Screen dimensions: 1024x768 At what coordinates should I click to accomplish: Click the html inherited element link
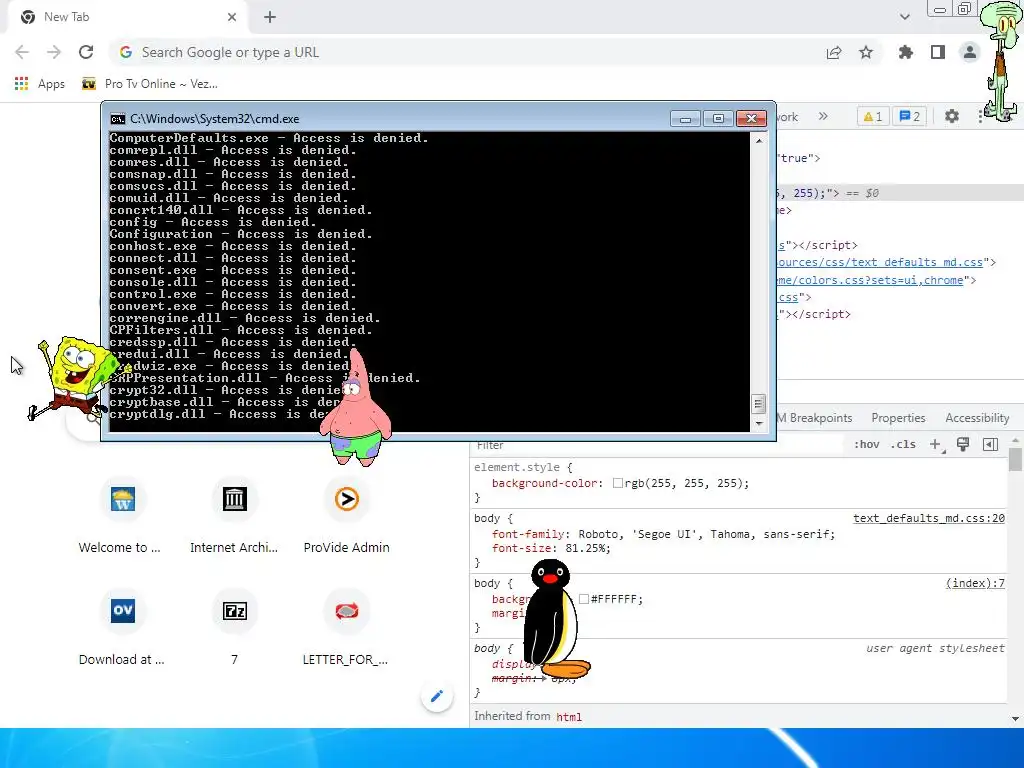pyautogui.click(x=569, y=717)
